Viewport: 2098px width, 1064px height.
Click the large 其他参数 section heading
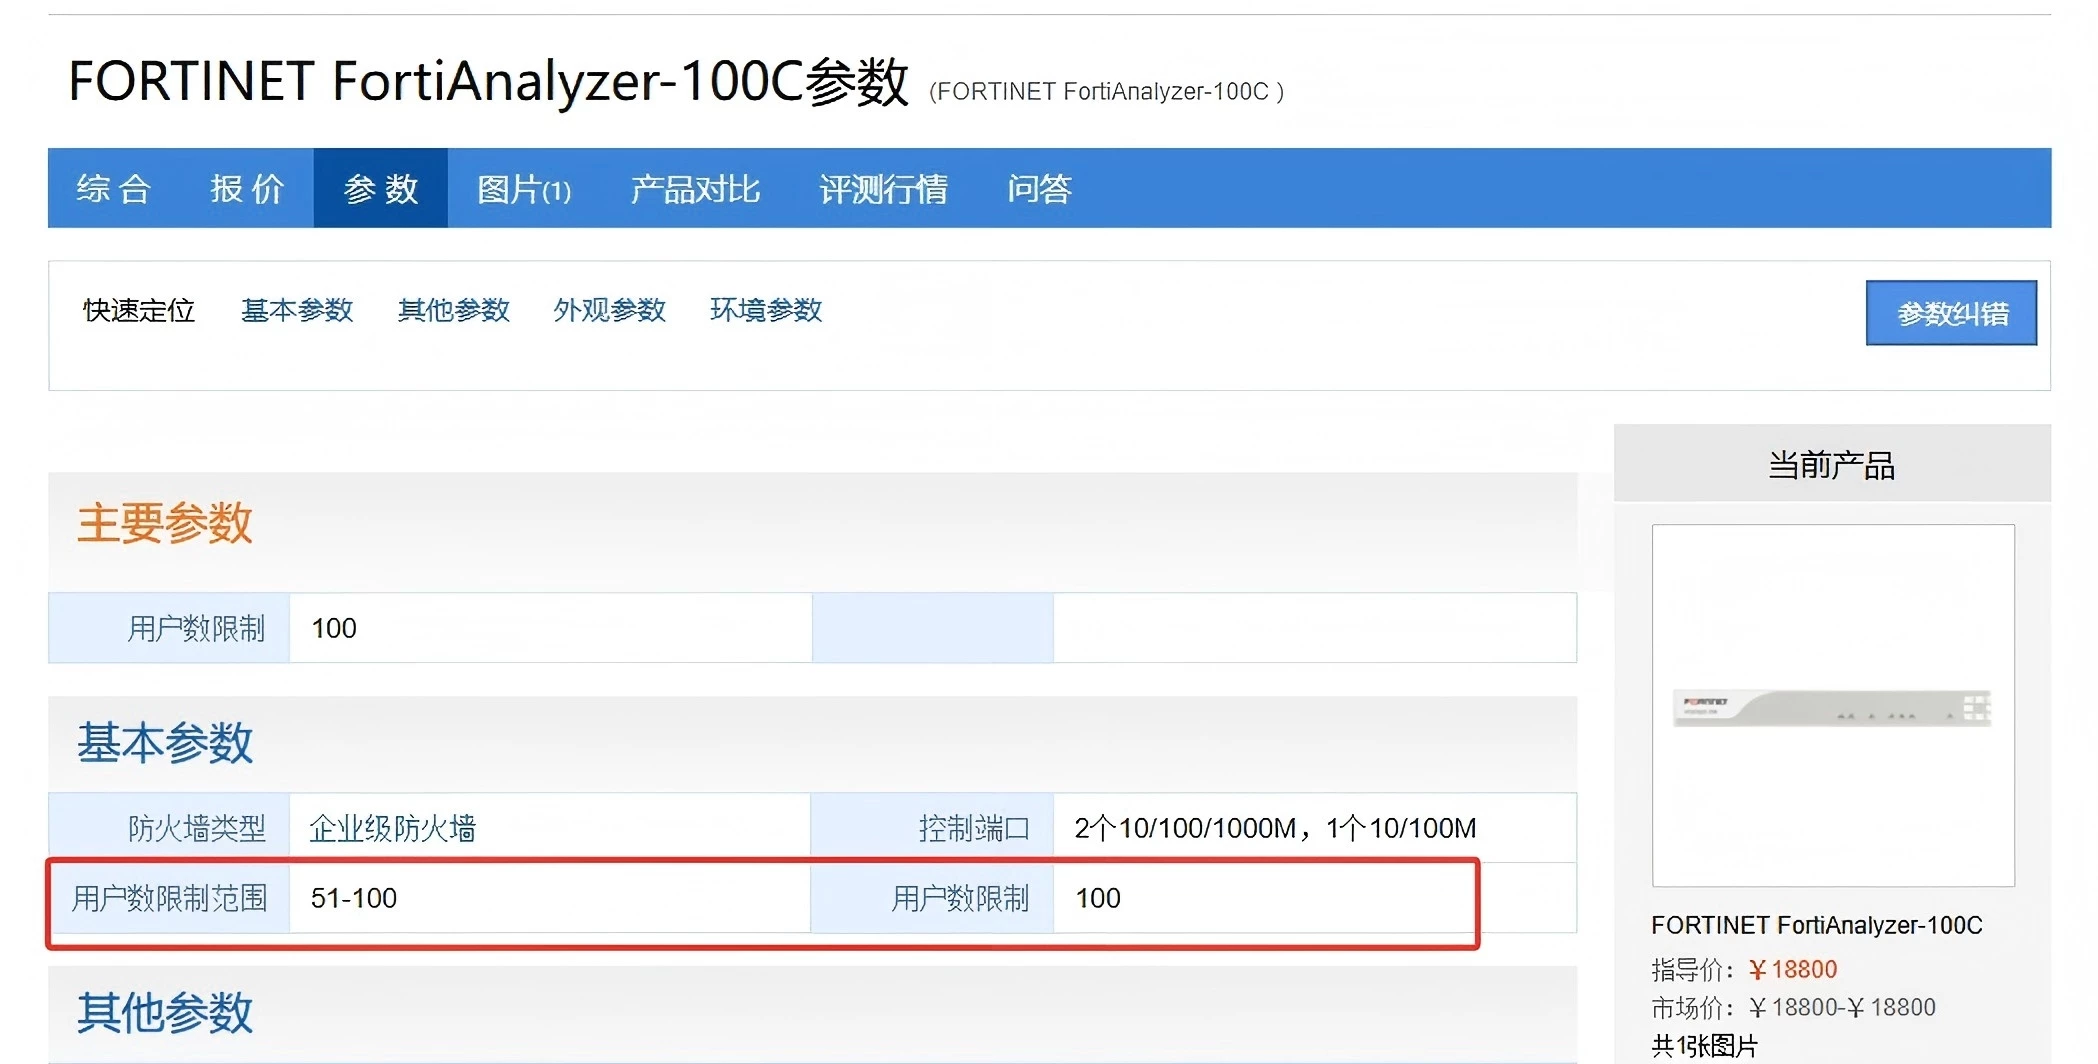(165, 1012)
